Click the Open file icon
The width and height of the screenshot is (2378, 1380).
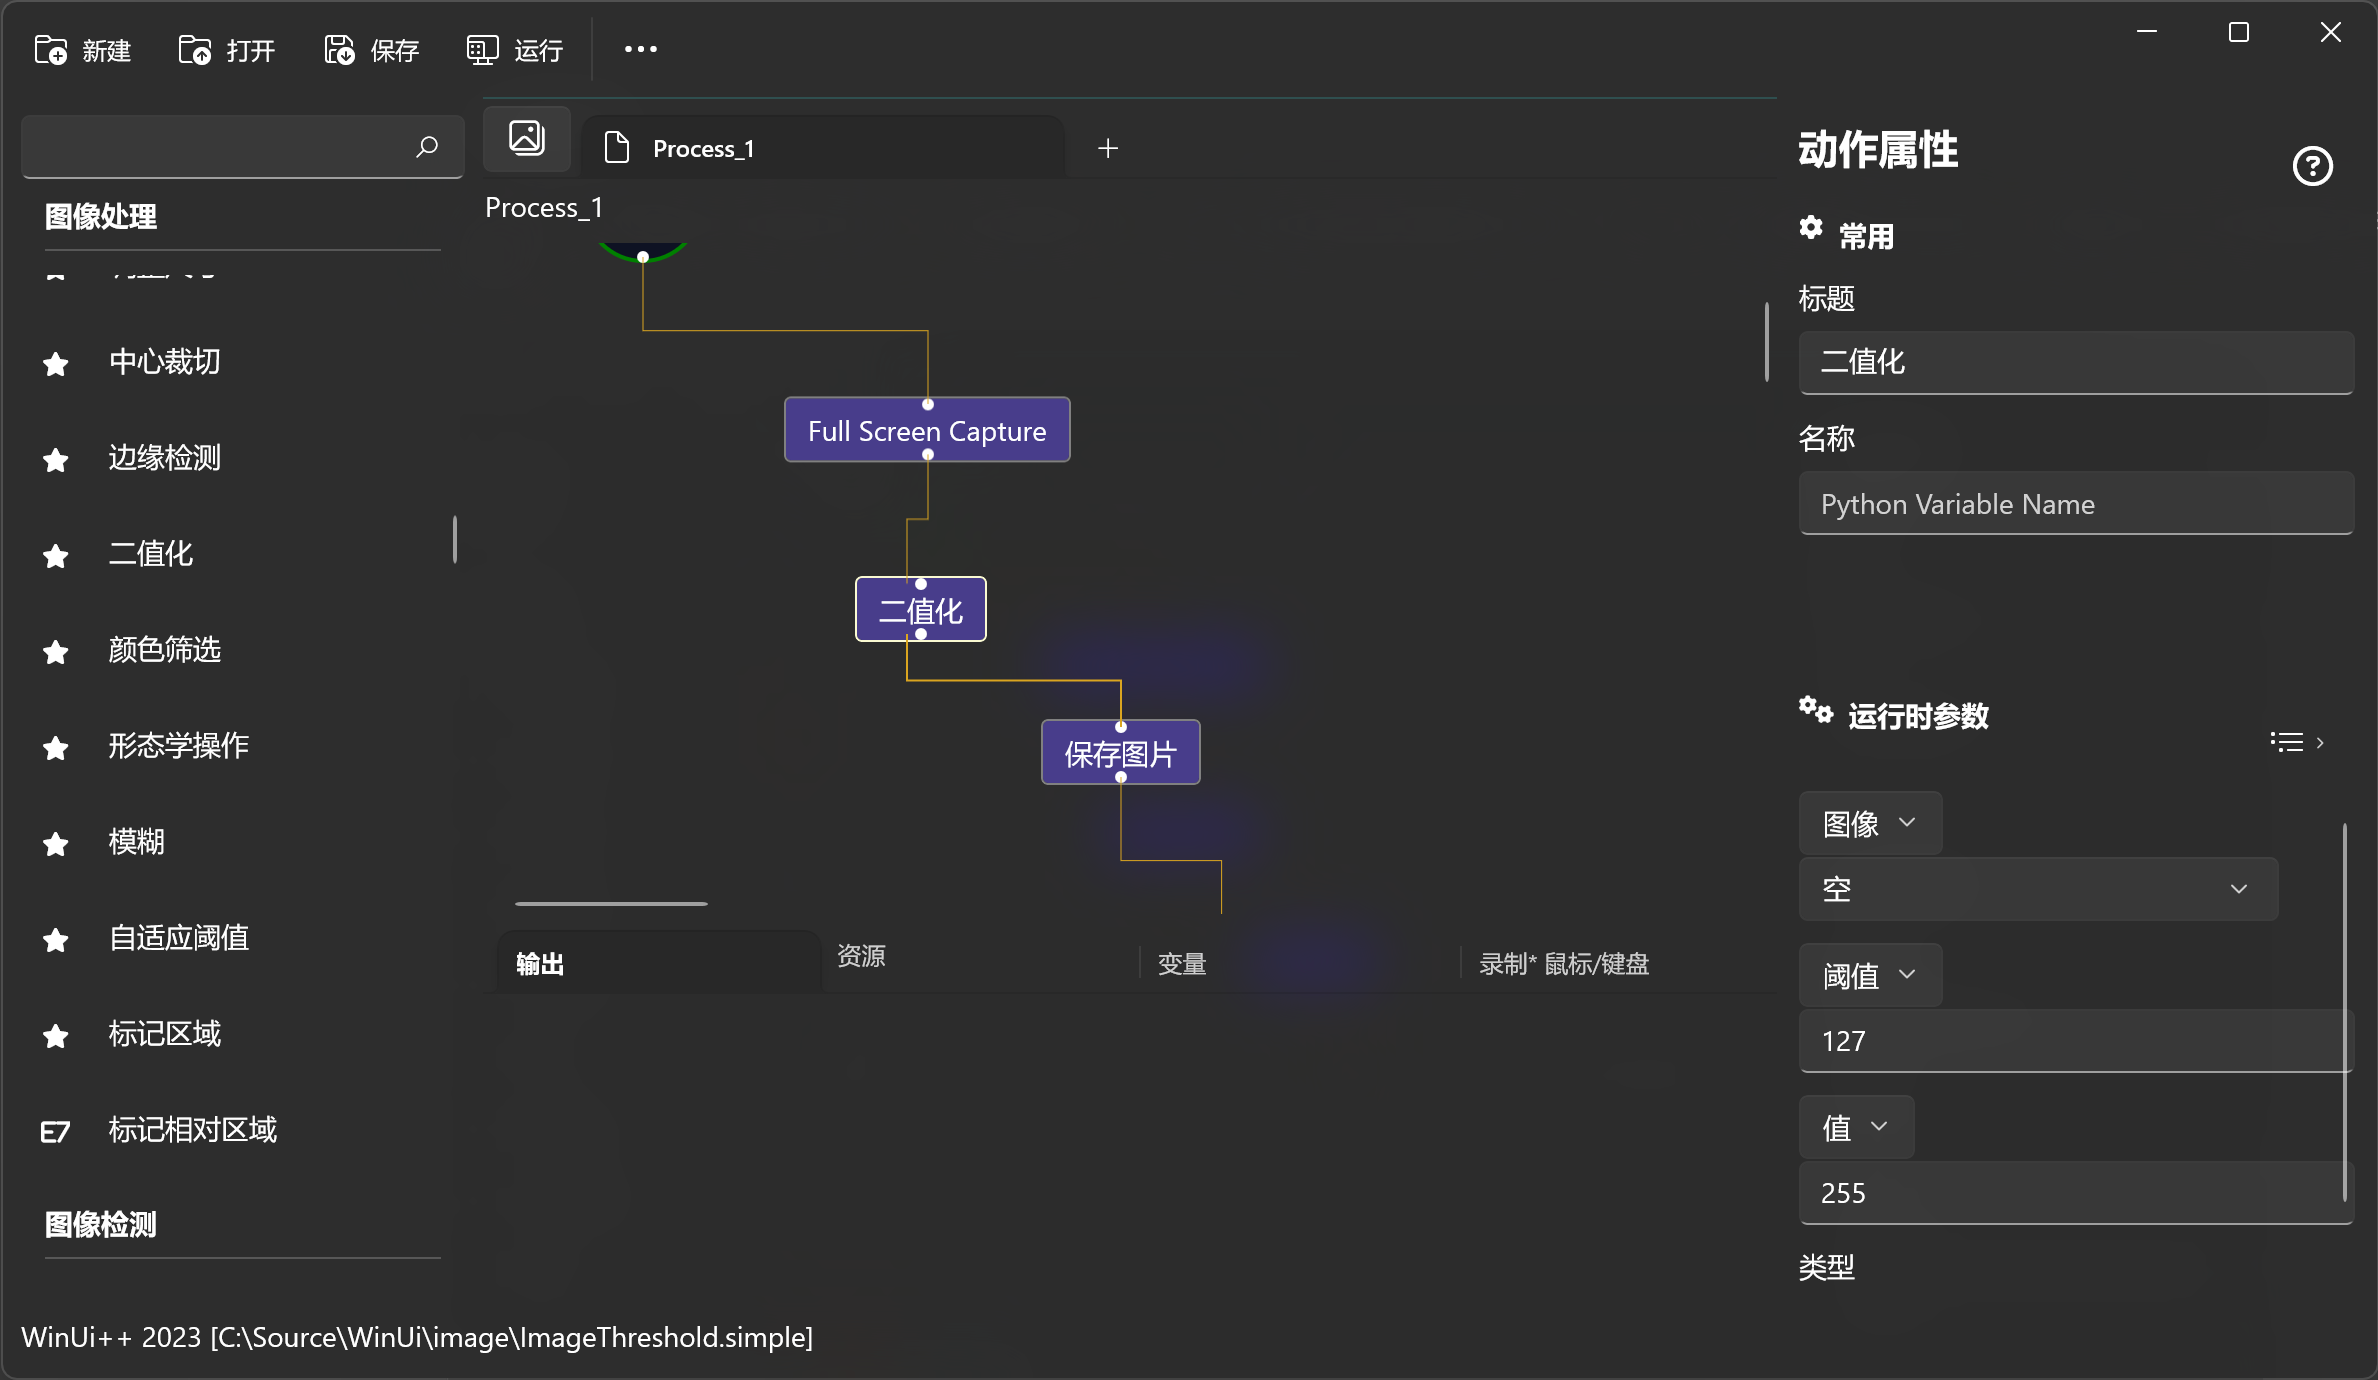pos(195,50)
